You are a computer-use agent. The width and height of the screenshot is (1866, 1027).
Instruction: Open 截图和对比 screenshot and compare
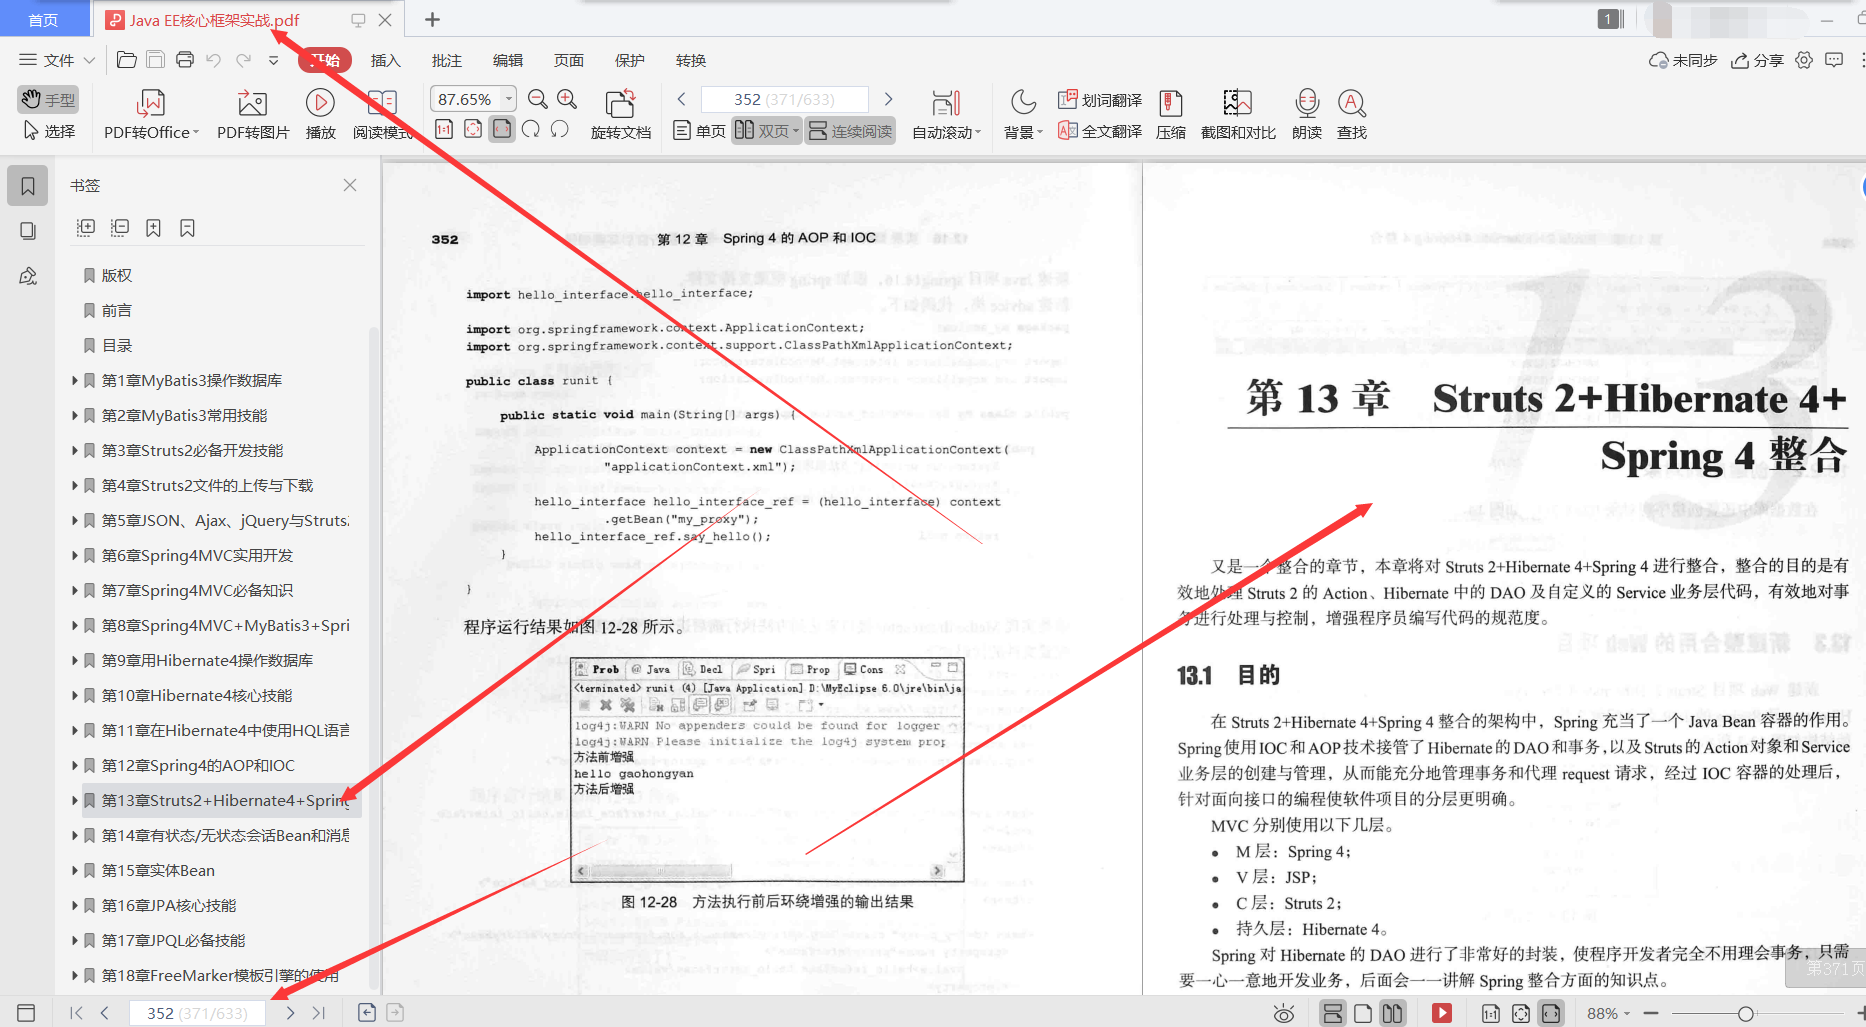(x=1238, y=114)
